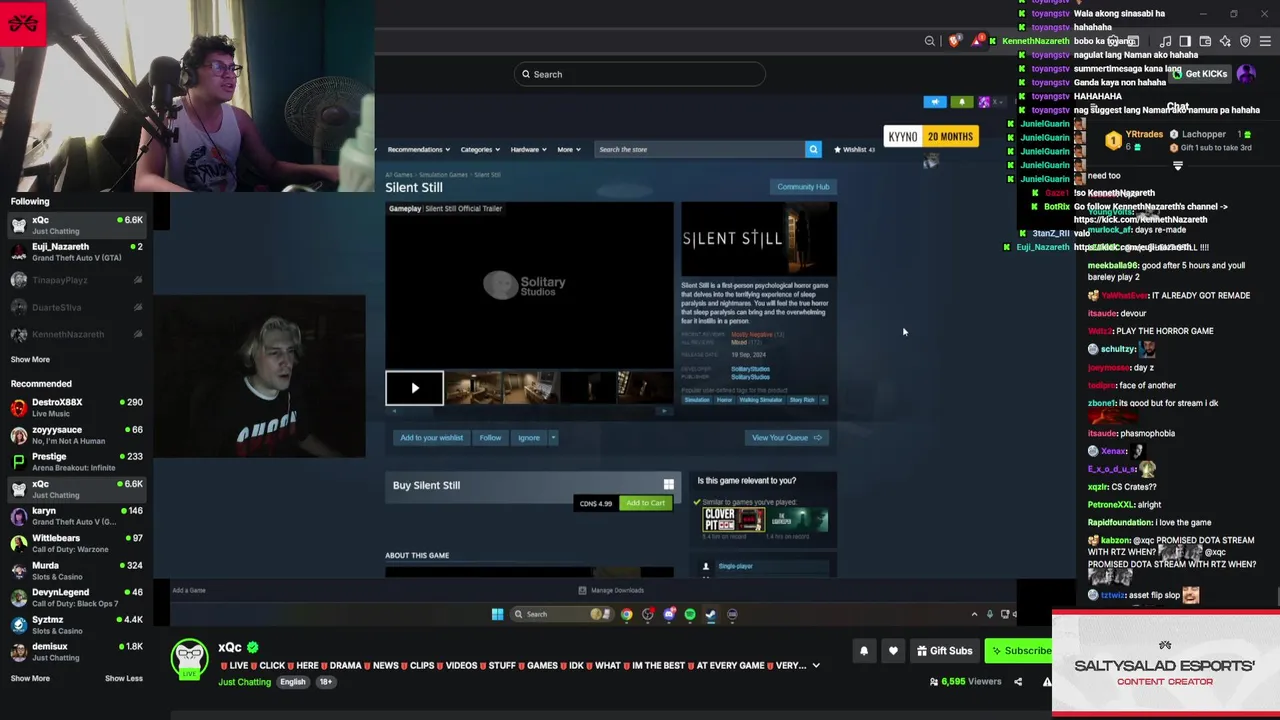Click the Ignore button on Steam page
Viewport: 1280px width, 720px height.
[529, 437]
